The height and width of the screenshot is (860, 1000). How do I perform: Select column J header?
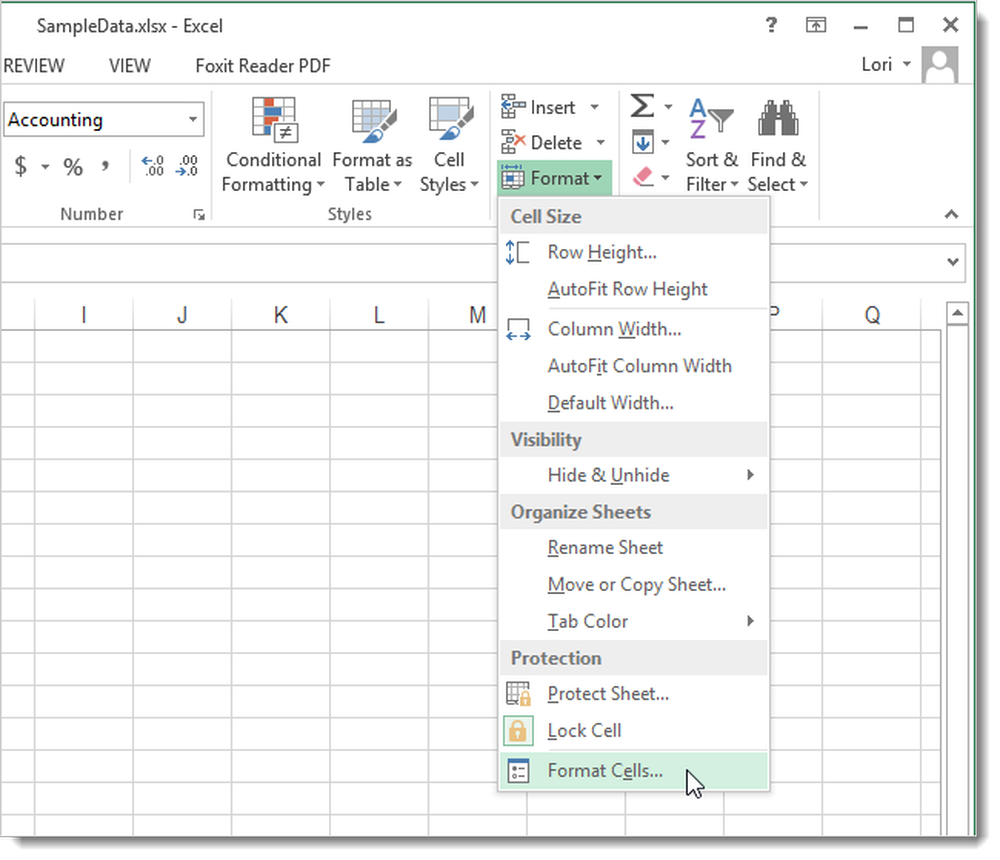tap(182, 315)
